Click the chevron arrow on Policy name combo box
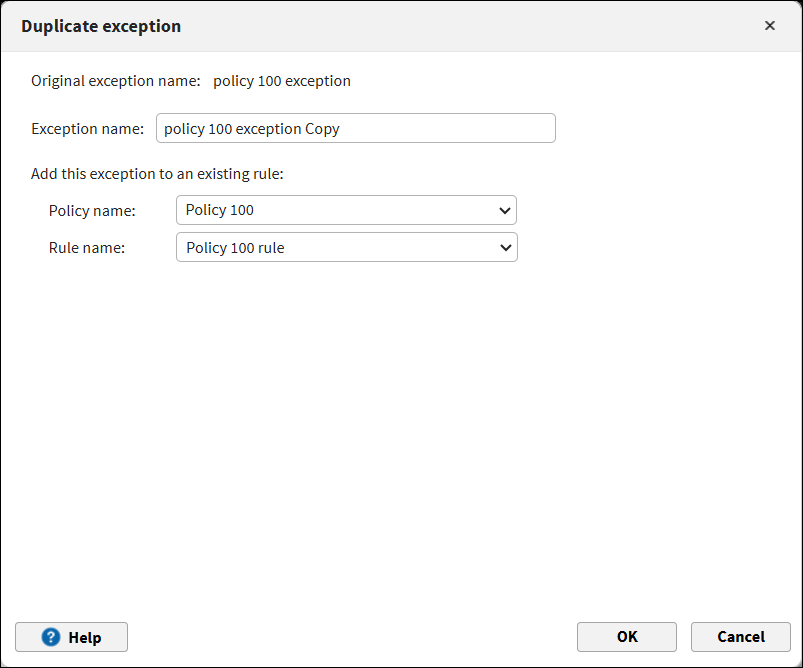This screenshot has width=803, height=668. (x=504, y=210)
